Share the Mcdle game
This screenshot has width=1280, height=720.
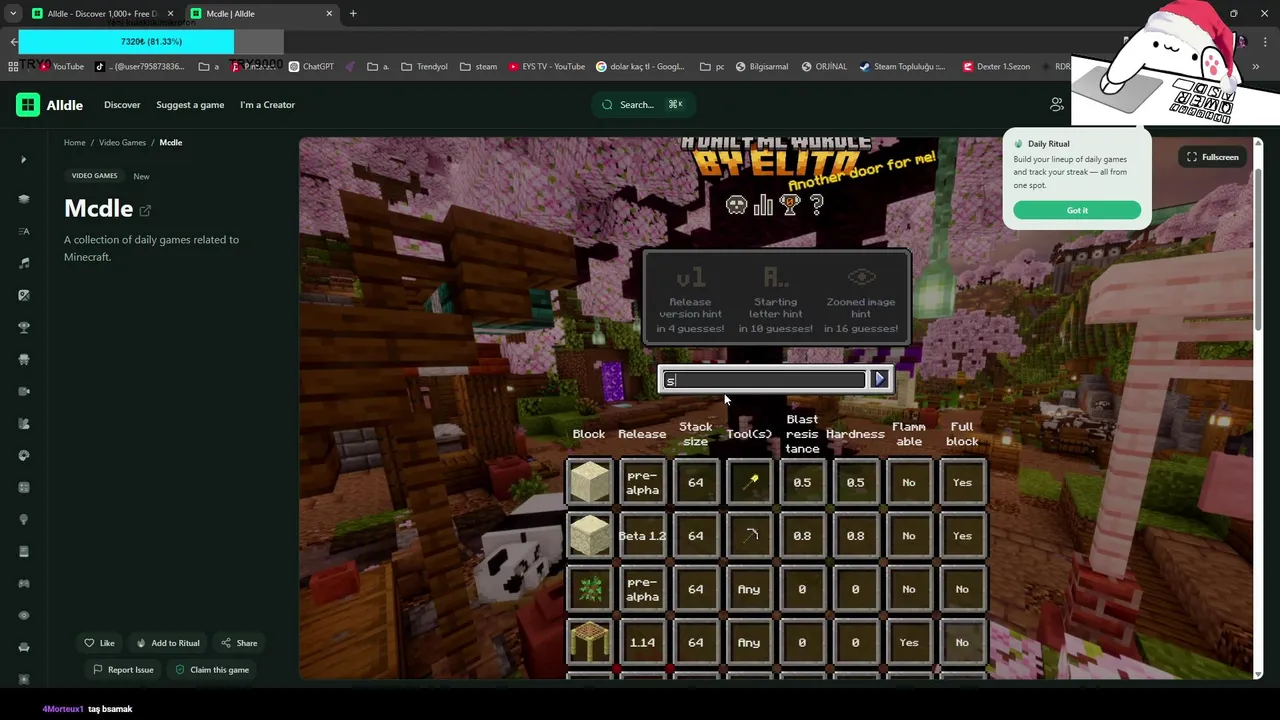tap(239, 643)
